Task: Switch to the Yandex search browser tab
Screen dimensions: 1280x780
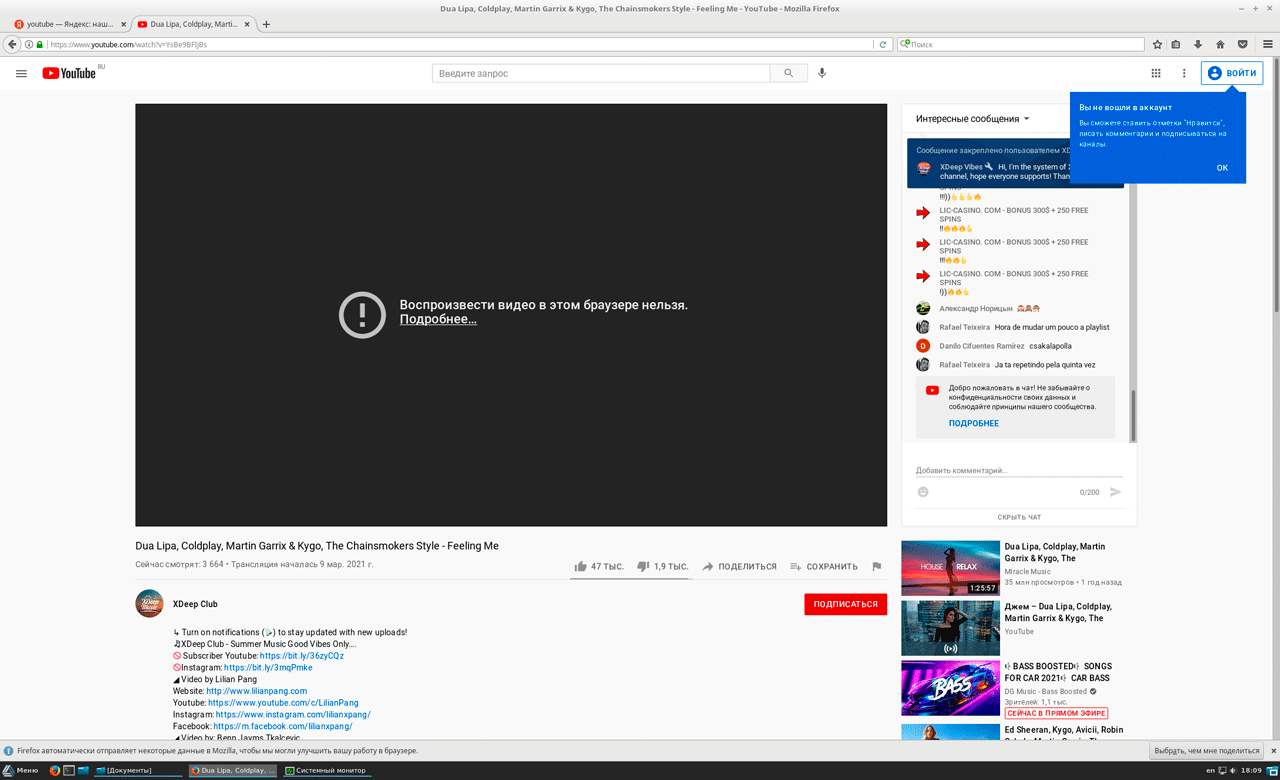Action: pos(68,24)
